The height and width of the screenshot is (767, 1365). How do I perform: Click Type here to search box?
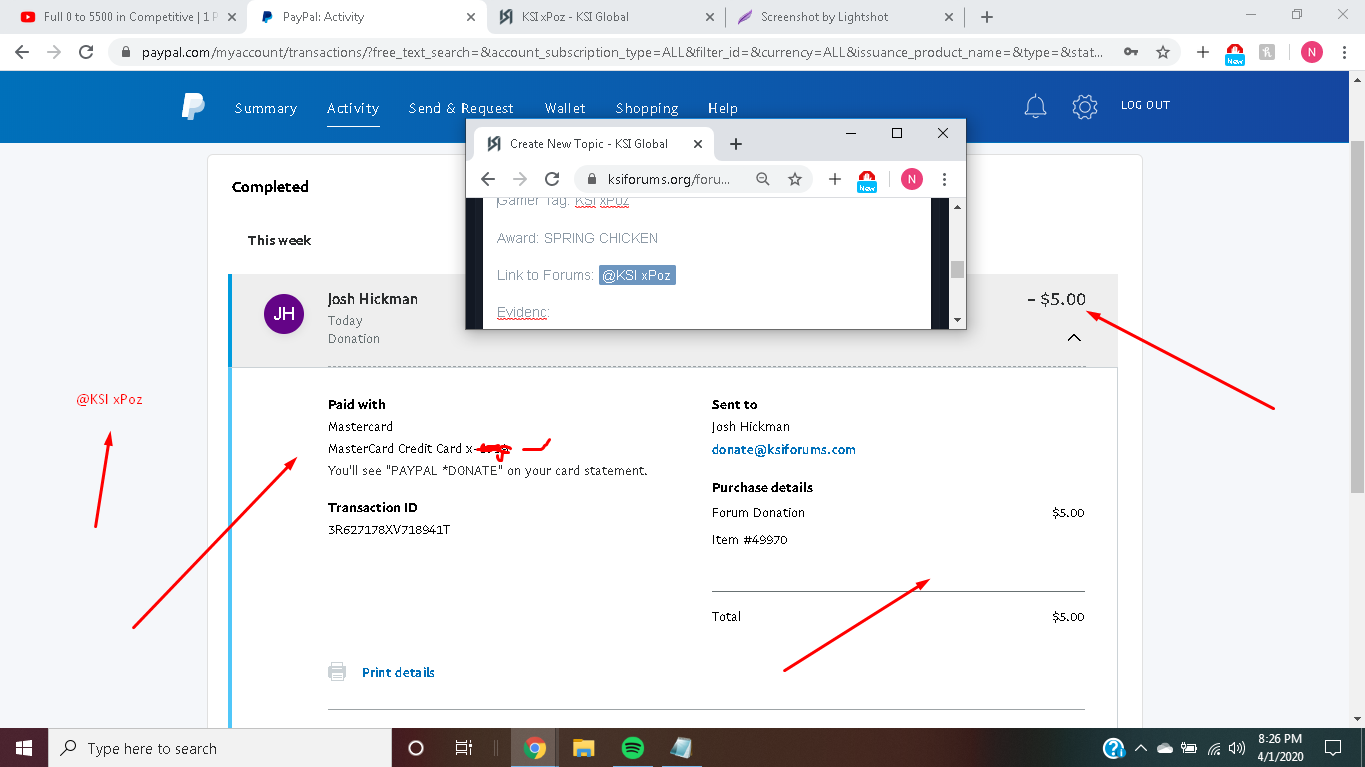pos(218,748)
